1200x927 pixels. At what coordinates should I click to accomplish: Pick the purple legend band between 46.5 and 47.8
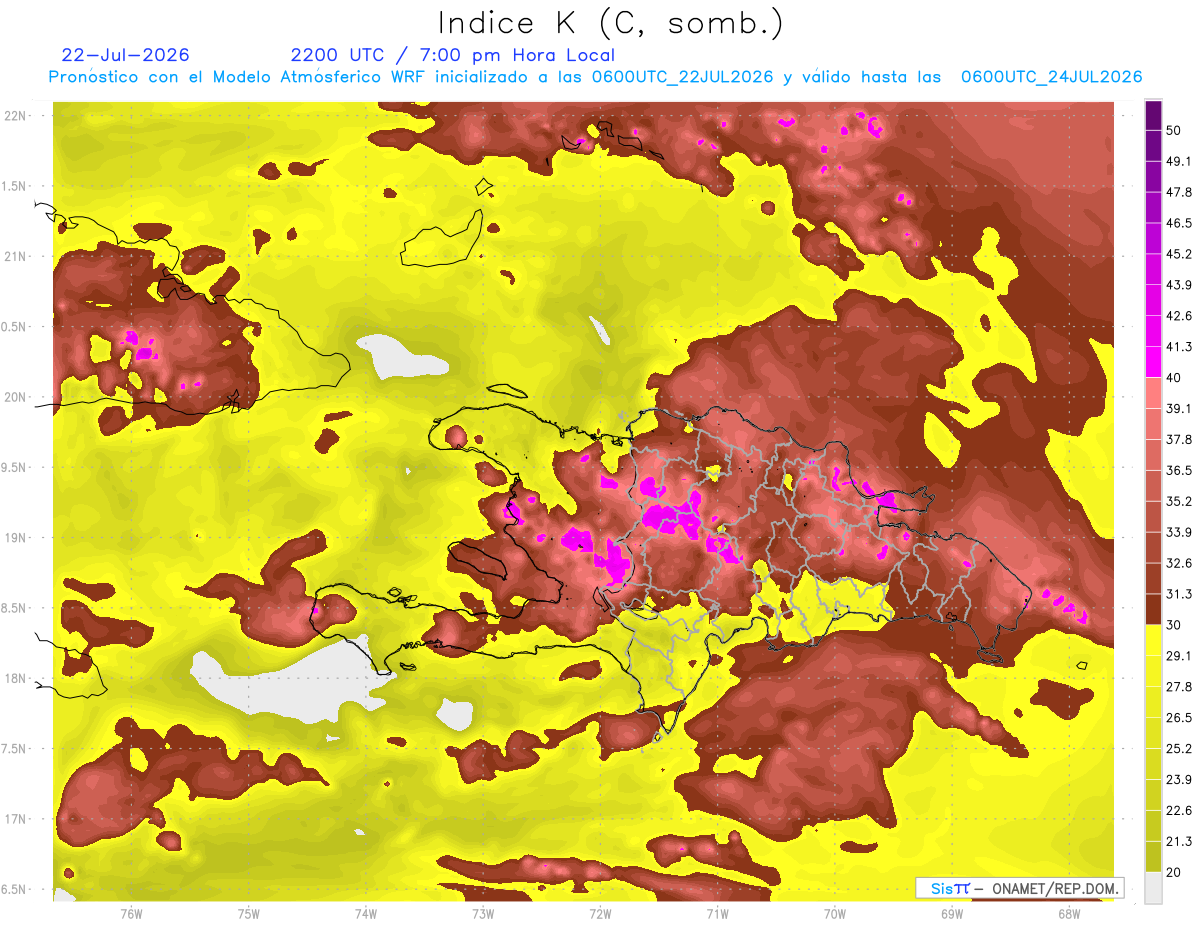pos(1153,208)
